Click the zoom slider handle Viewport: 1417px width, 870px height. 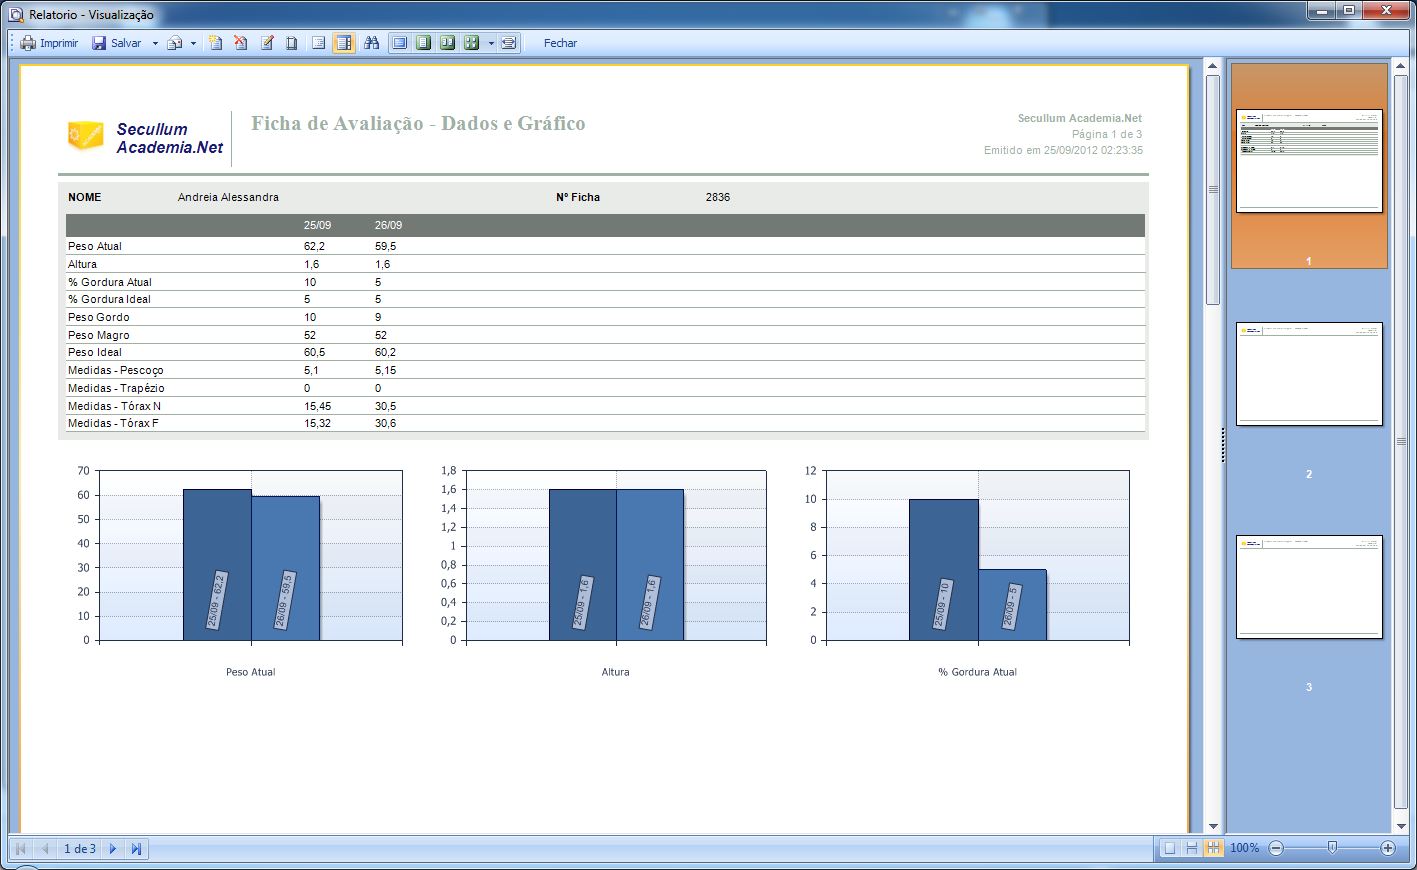point(1332,848)
